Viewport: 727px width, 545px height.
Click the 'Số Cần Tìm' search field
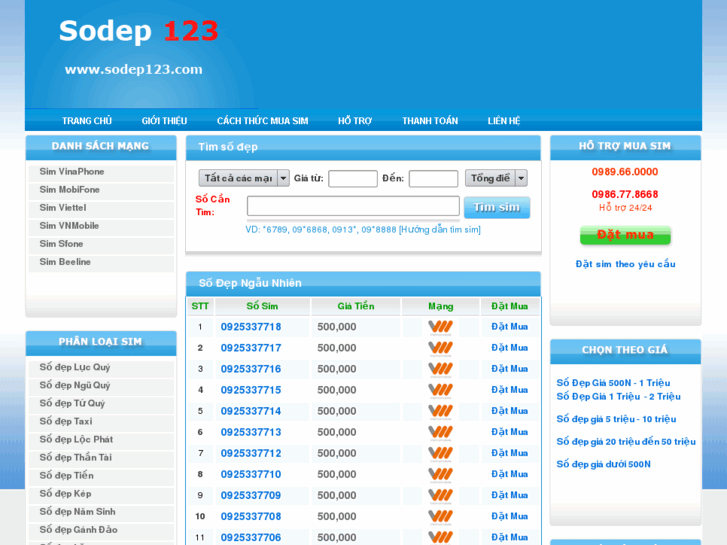pyautogui.click(x=353, y=206)
